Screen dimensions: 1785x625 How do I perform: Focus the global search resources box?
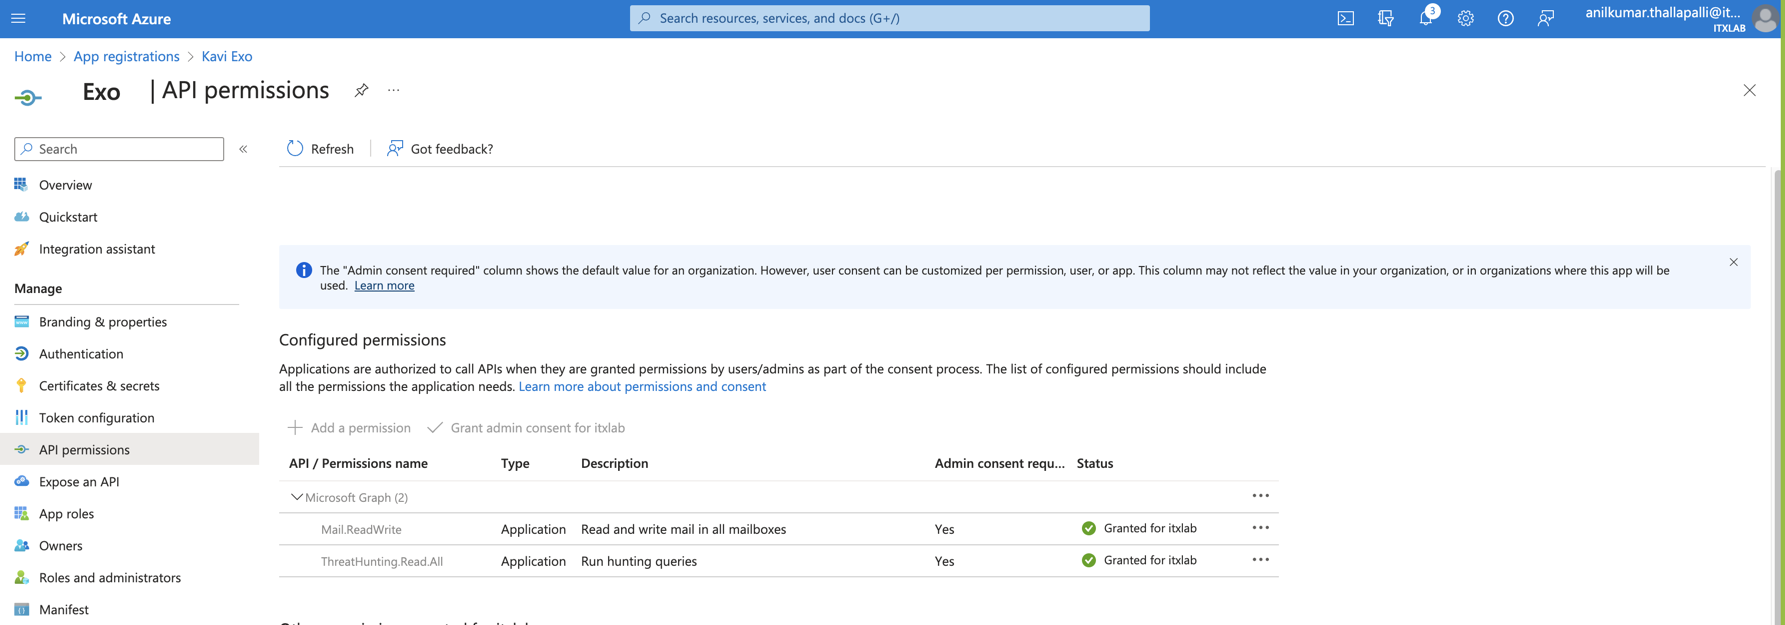[x=890, y=18]
